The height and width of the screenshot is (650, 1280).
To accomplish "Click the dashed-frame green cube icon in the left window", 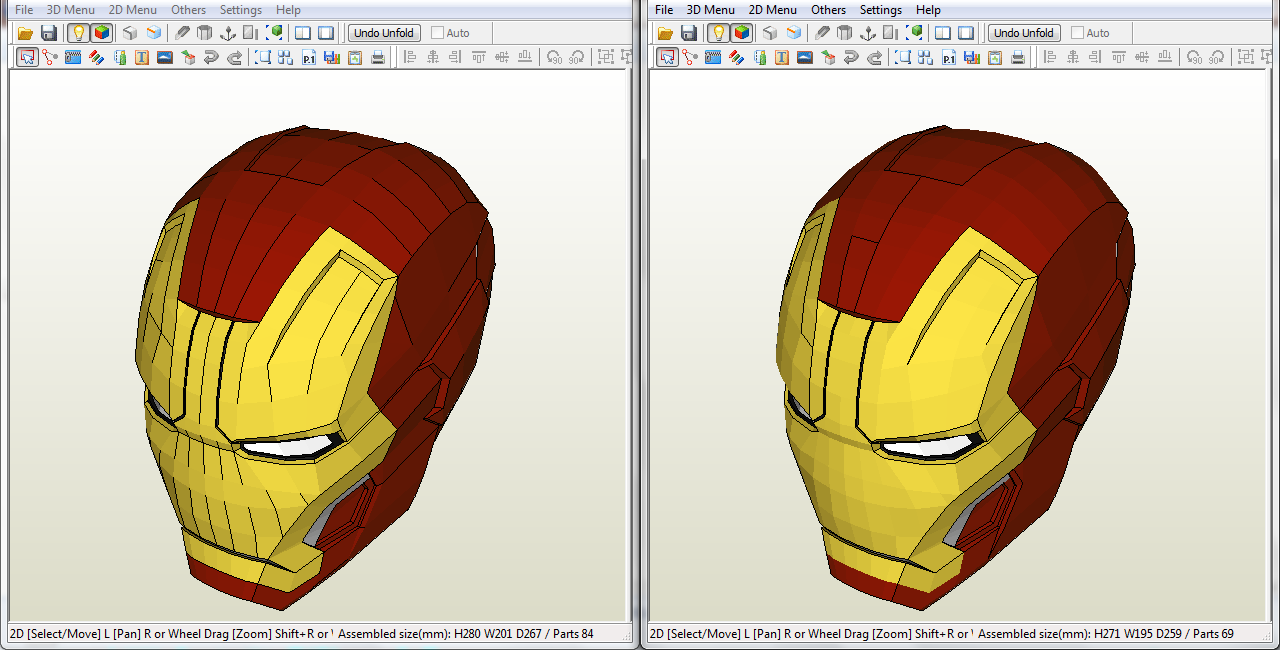I will click(x=274, y=33).
